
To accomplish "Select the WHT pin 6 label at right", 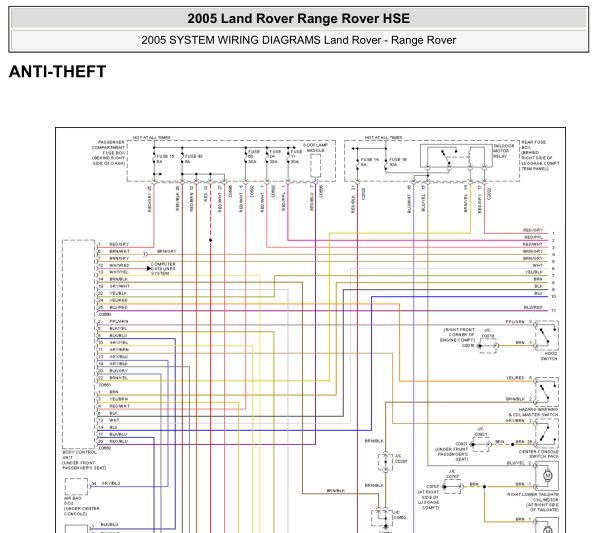I will pyautogui.click(x=538, y=265).
